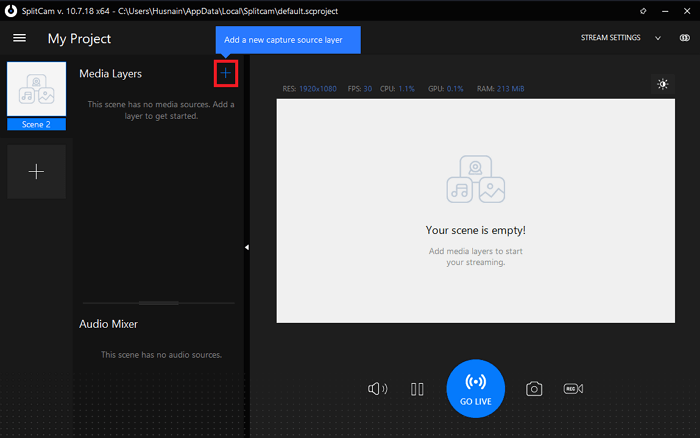This screenshot has height=438, width=700.
Task: Start streaming with GO LIVE button
Action: tap(475, 388)
